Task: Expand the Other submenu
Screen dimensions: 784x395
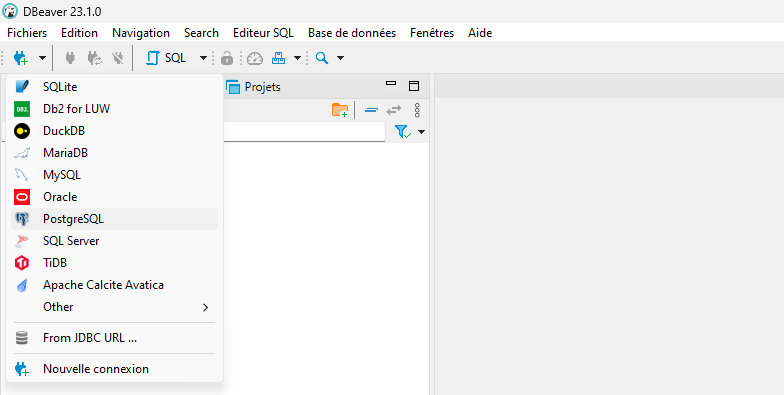Action: pos(114,307)
